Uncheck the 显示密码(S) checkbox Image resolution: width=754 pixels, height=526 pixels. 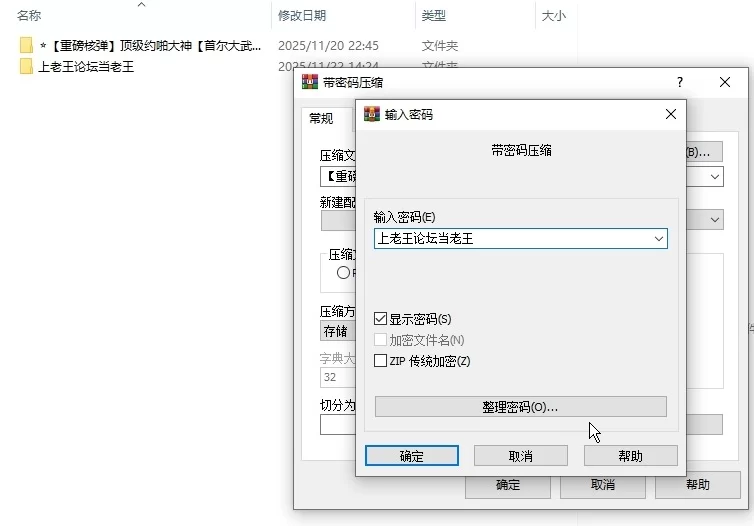380,319
